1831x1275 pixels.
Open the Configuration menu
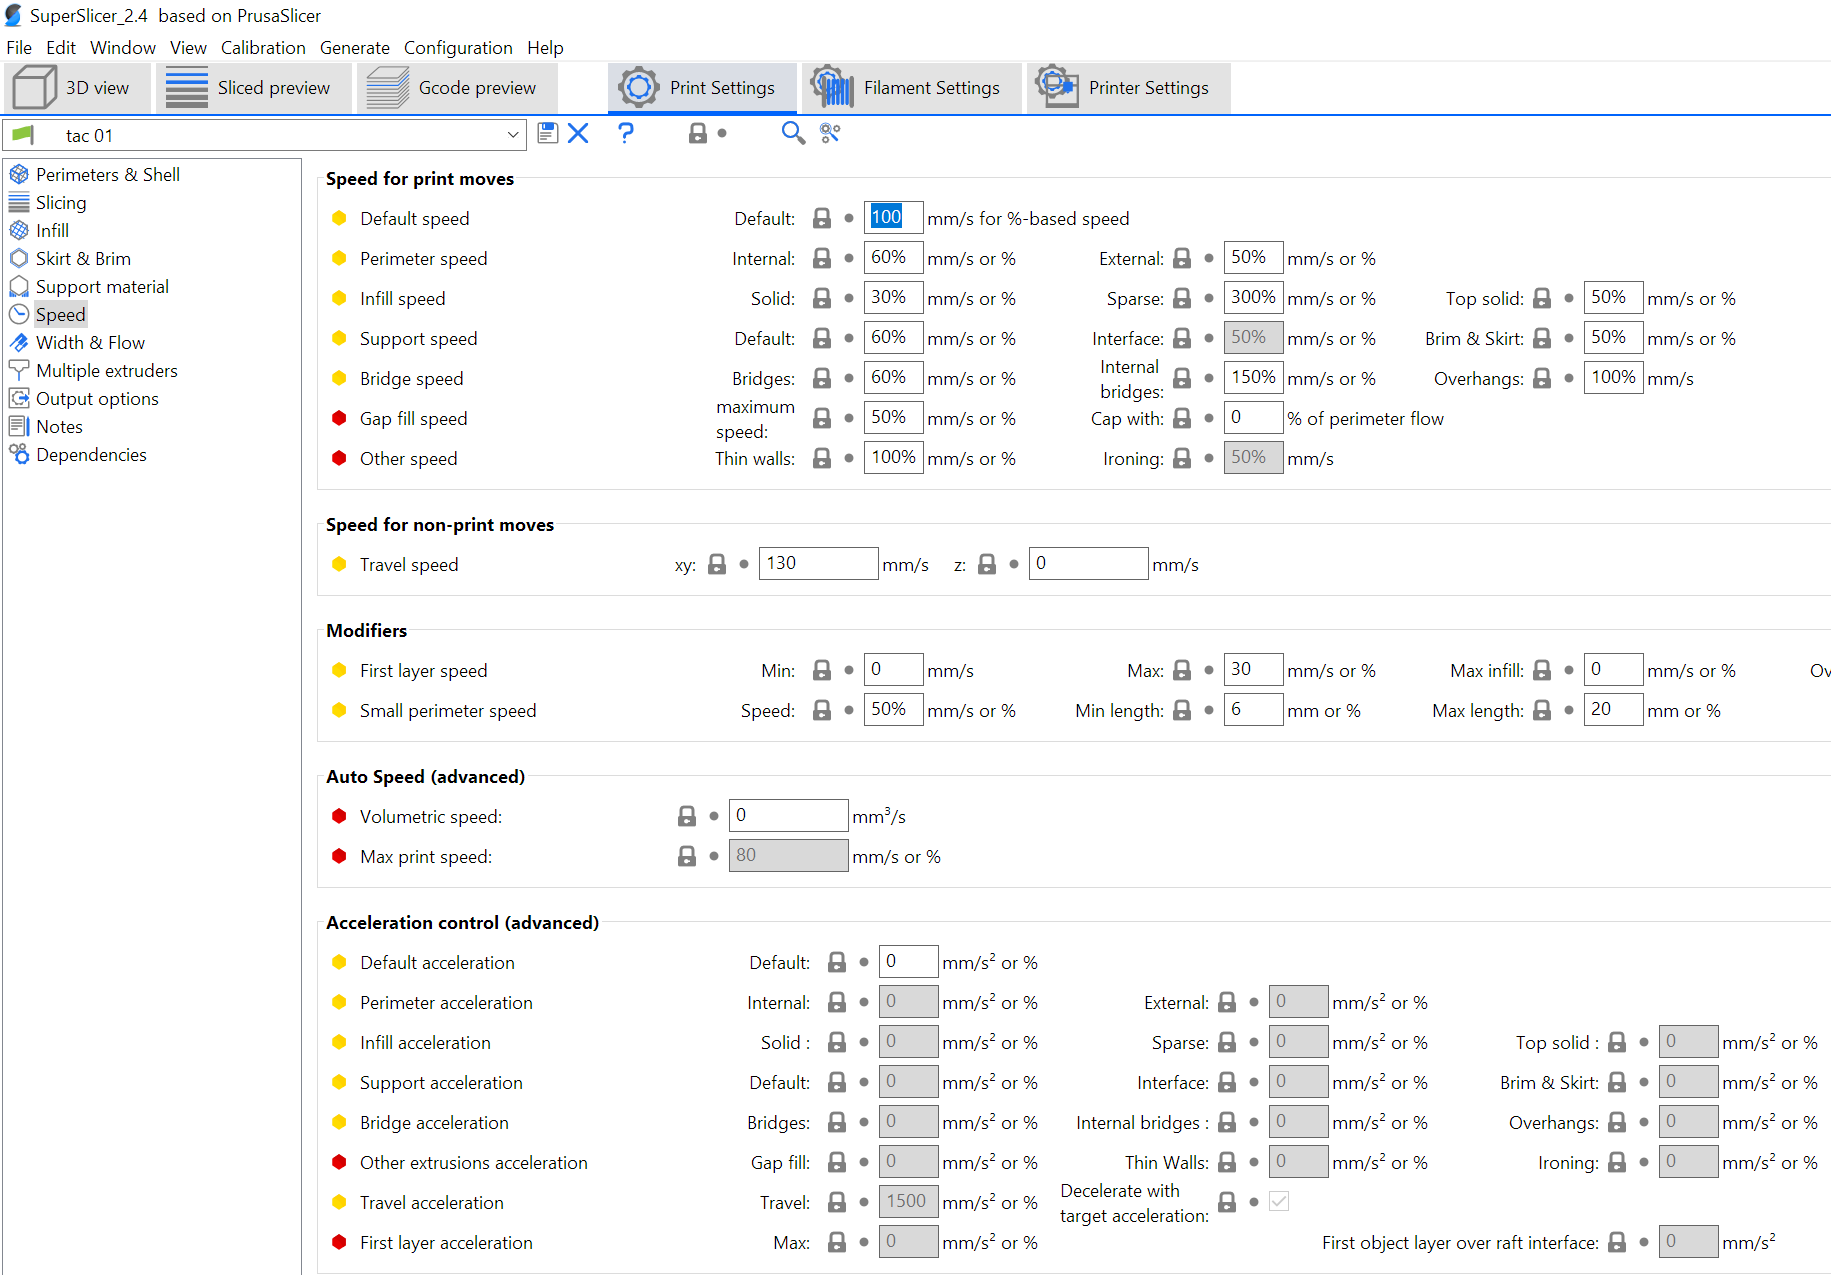tap(457, 48)
